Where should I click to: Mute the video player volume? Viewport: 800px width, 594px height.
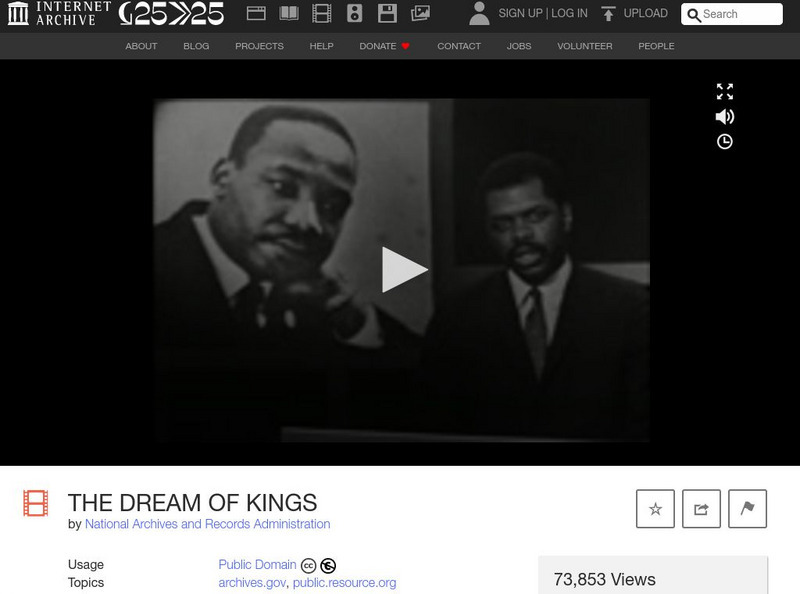tap(724, 117)
